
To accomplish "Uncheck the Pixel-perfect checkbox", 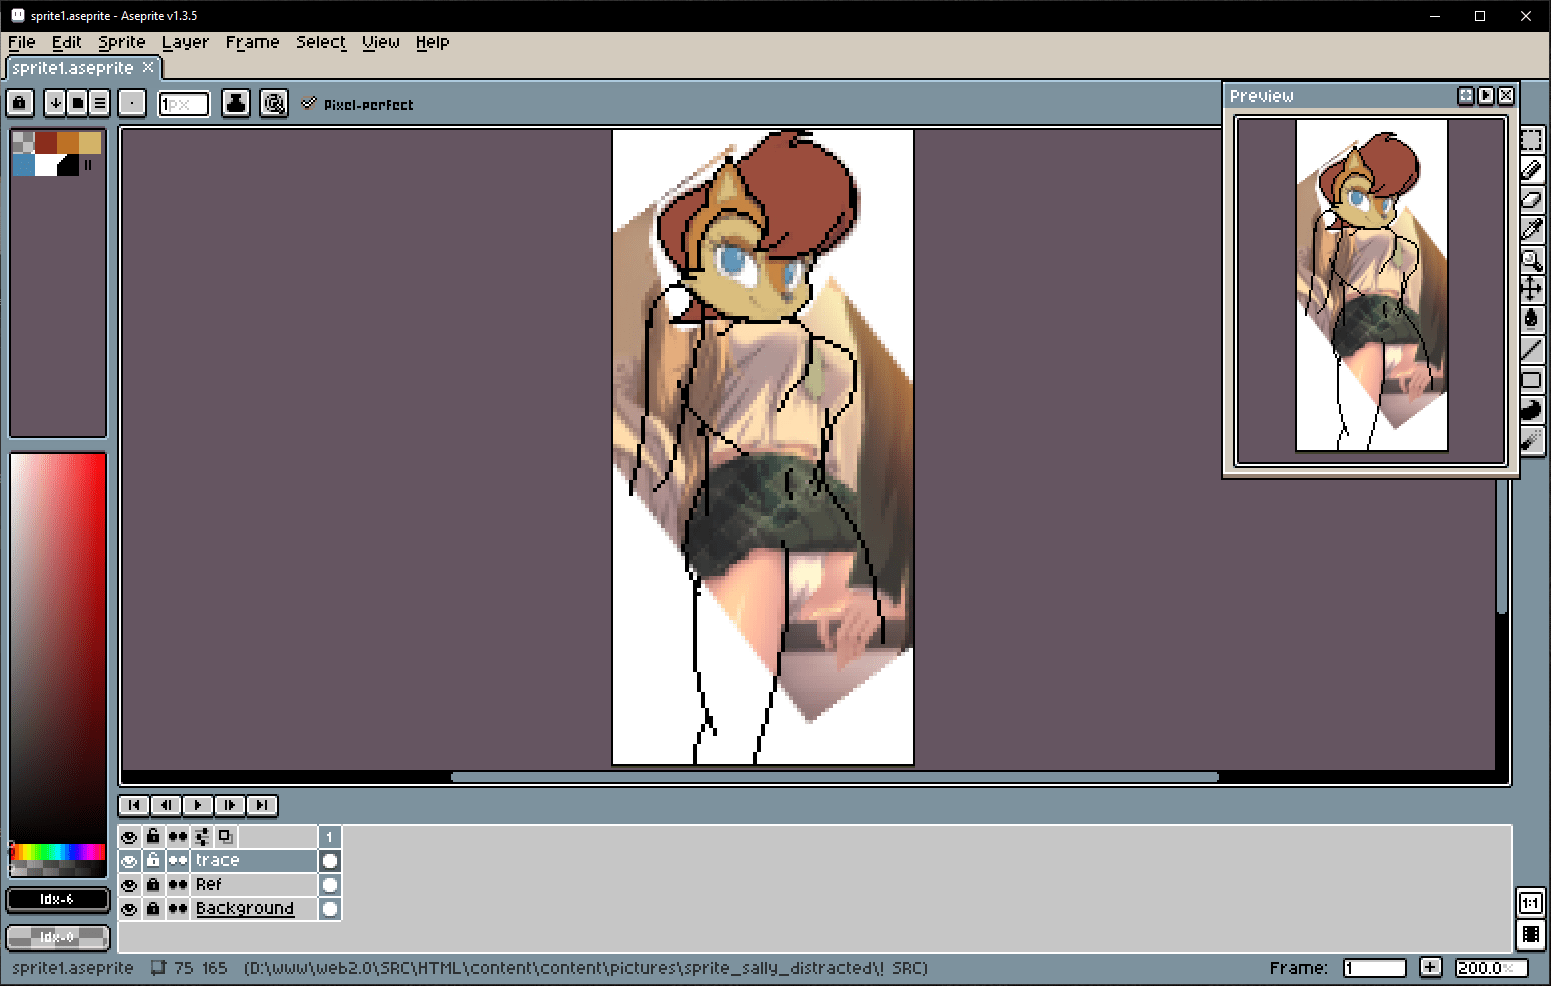I will pyautogui.click(x=309, y=103).
